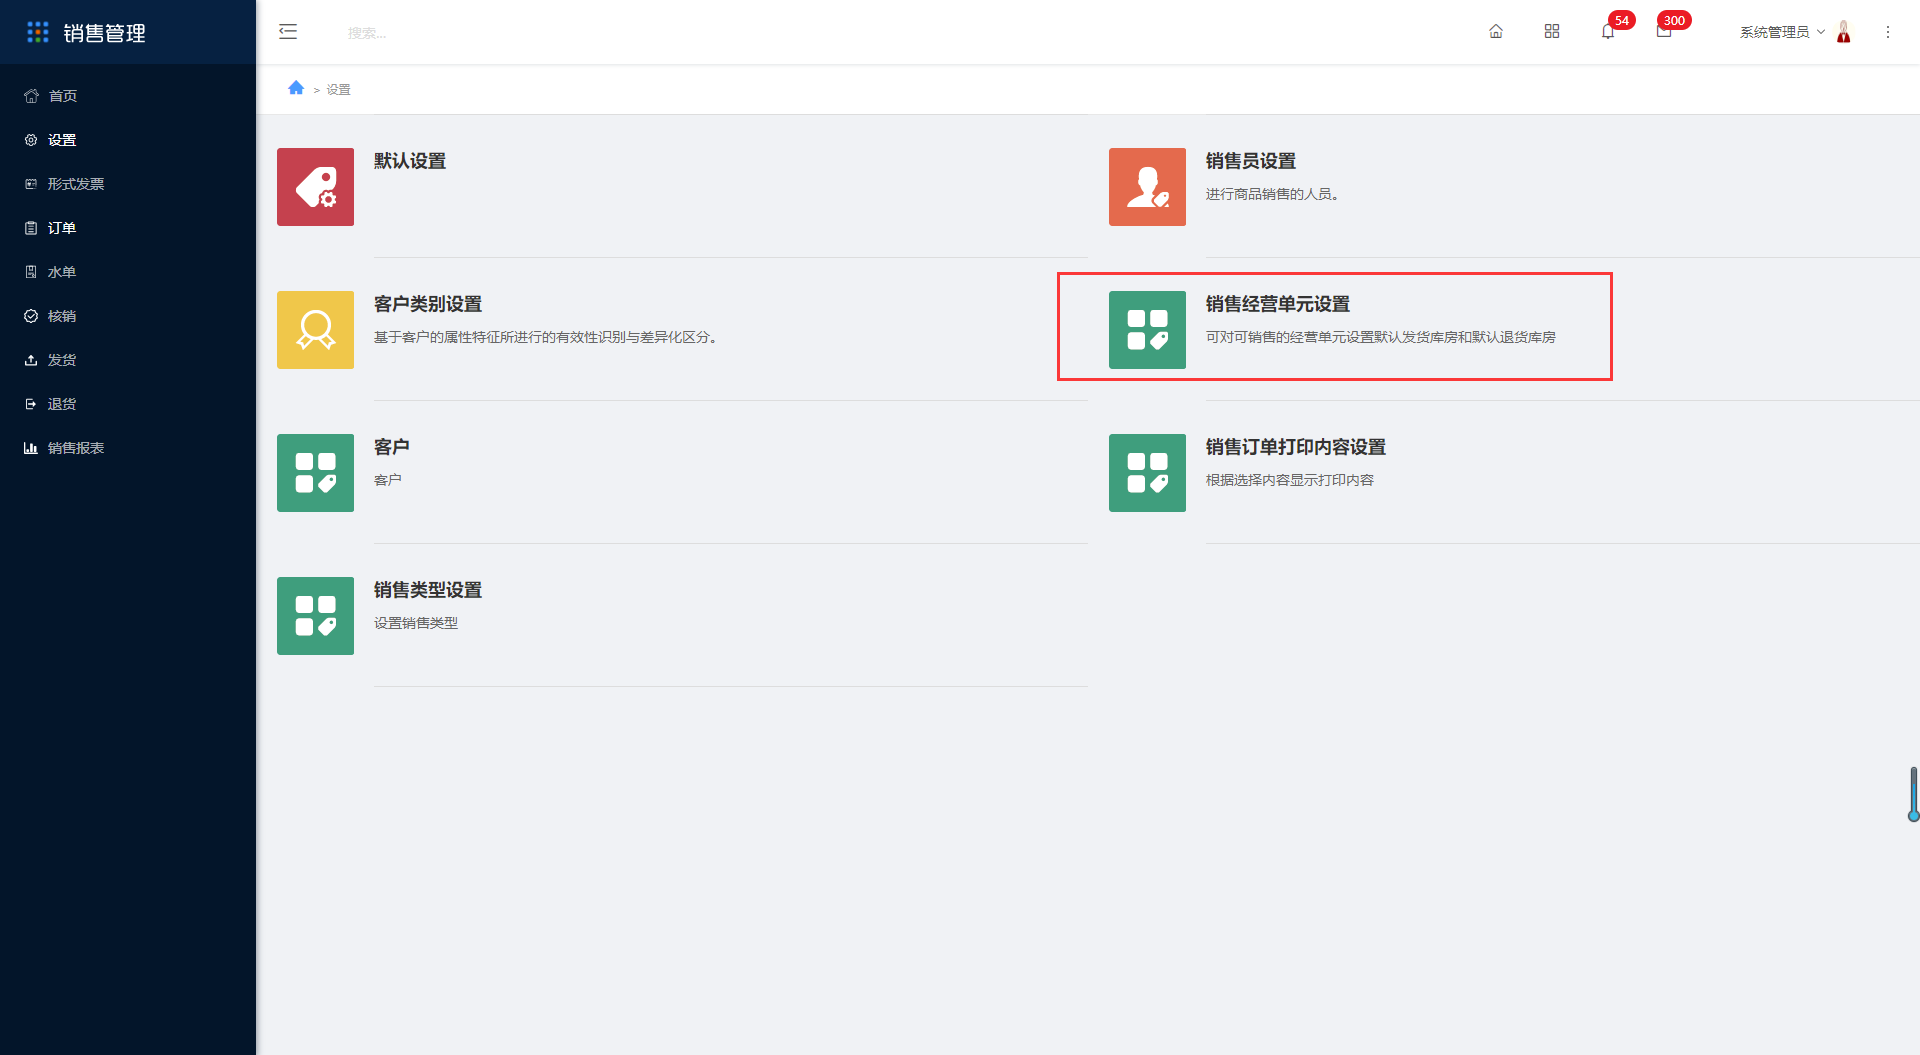The height and width of the screenshot is (1055, 1920).
Task: Go to 形式发票 in the sidebar
Action: (x=128, y=184)
